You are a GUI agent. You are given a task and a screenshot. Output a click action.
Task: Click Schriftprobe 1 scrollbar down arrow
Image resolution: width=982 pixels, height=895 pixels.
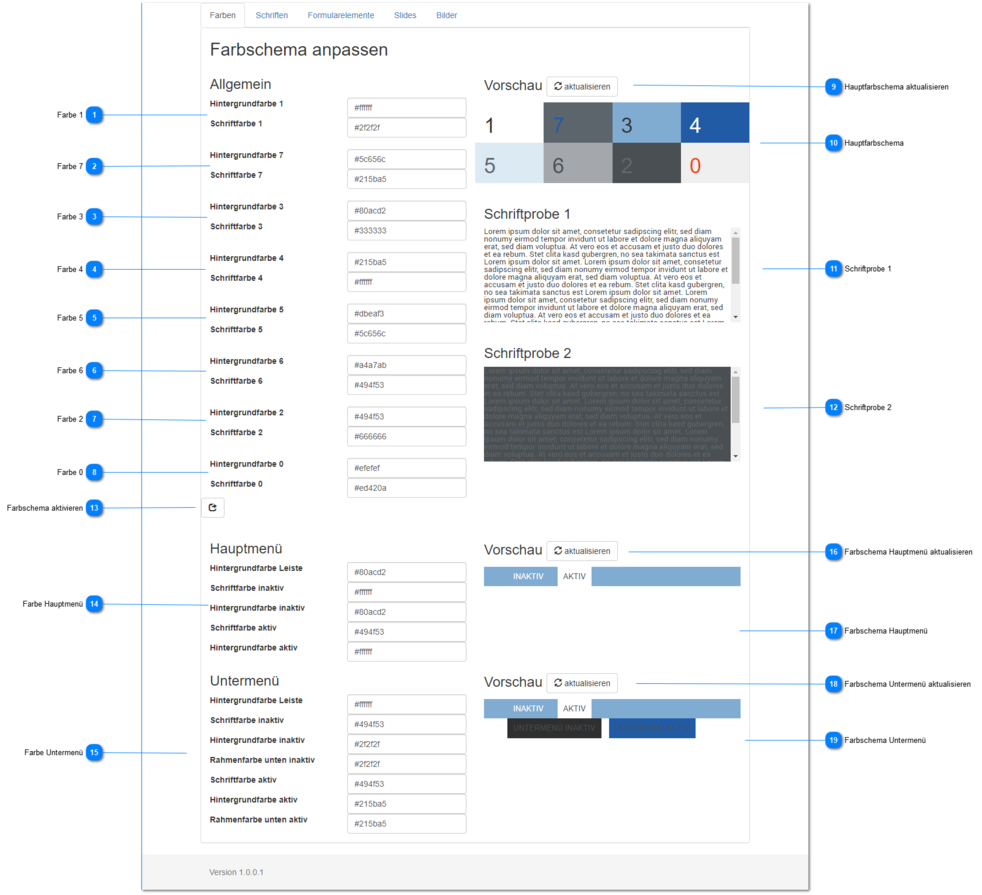736,318
